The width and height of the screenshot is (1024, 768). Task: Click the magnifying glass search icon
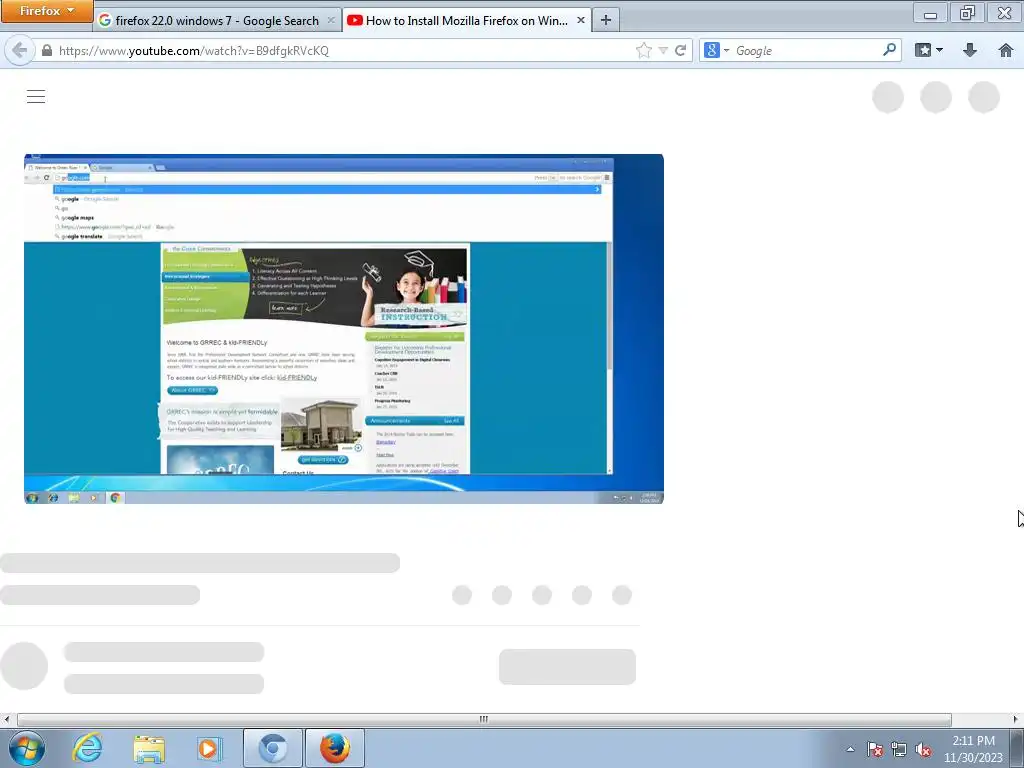coord(889,50)
